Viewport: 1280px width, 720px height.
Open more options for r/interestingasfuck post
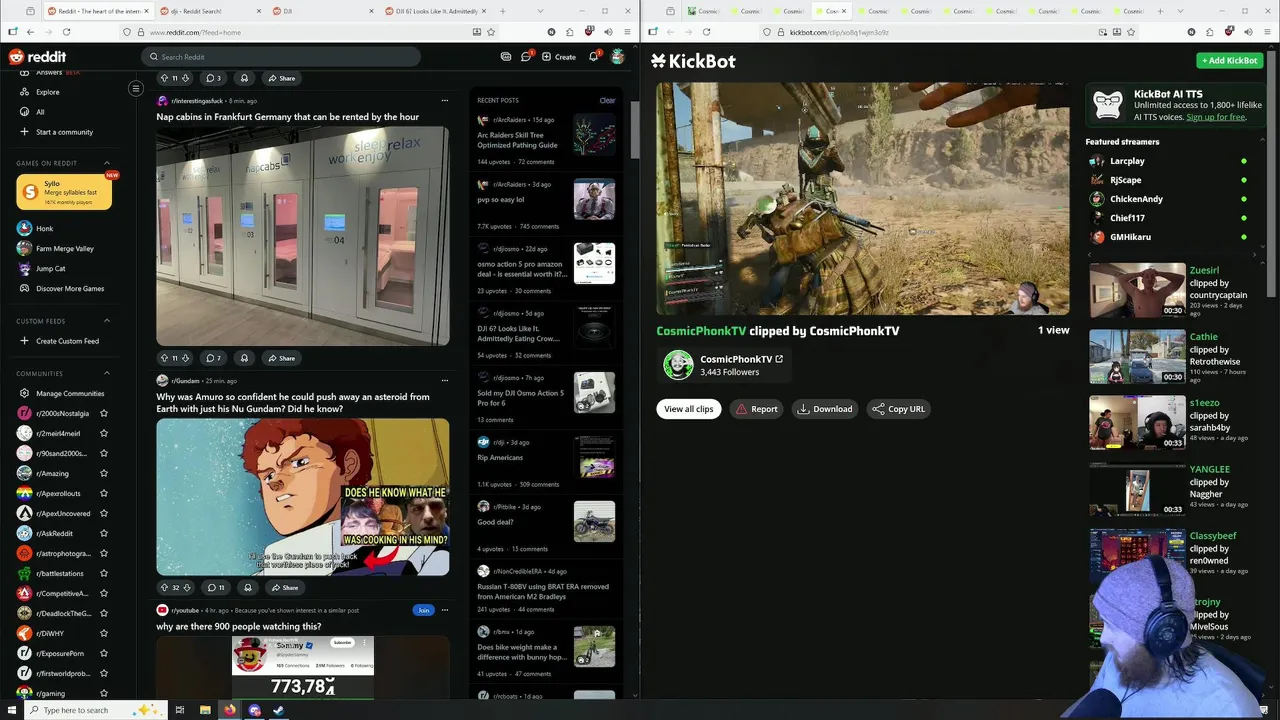(x=444, y=100)
